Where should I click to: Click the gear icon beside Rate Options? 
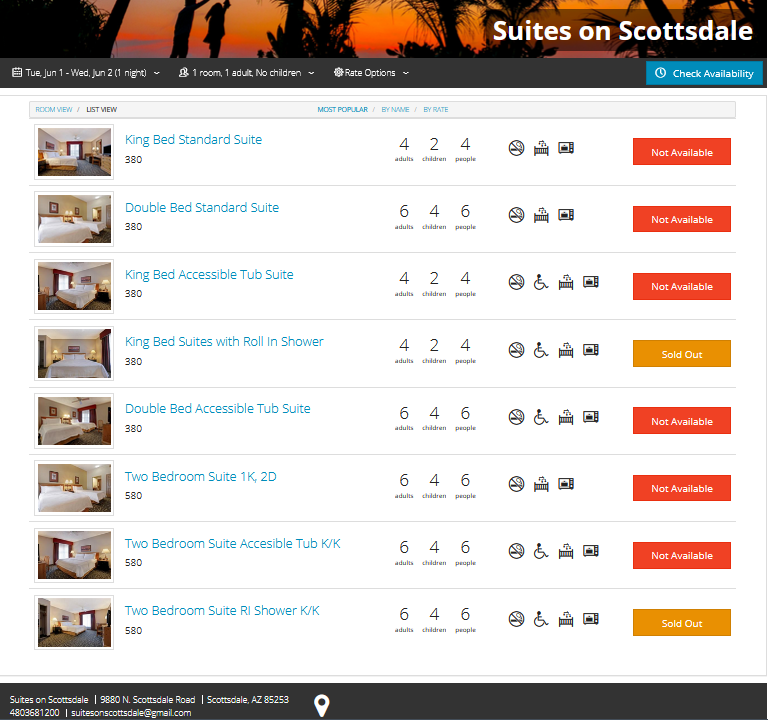pyautogui.click(x=338, y=72)
